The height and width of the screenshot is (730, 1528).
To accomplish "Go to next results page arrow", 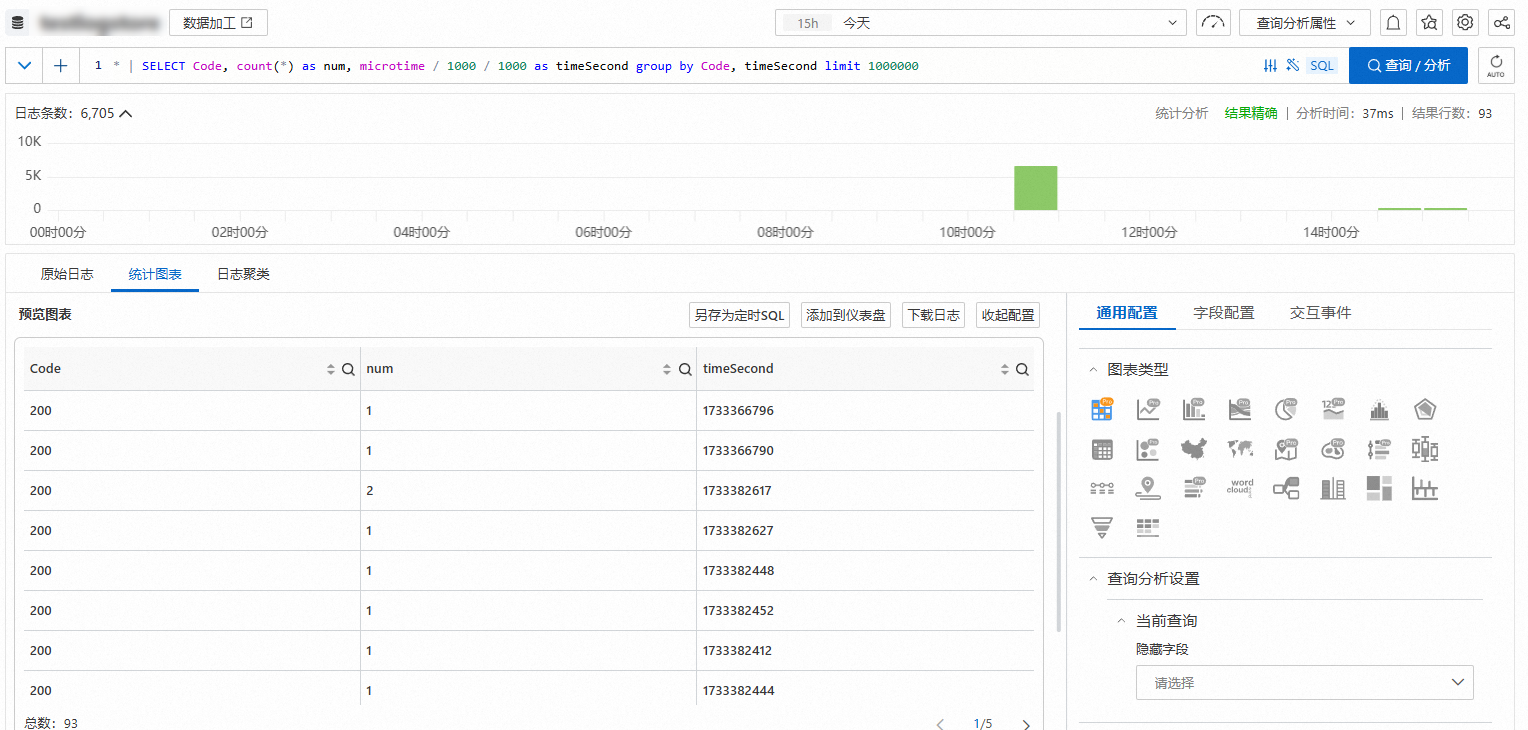I will click(x=1026, y=724).
